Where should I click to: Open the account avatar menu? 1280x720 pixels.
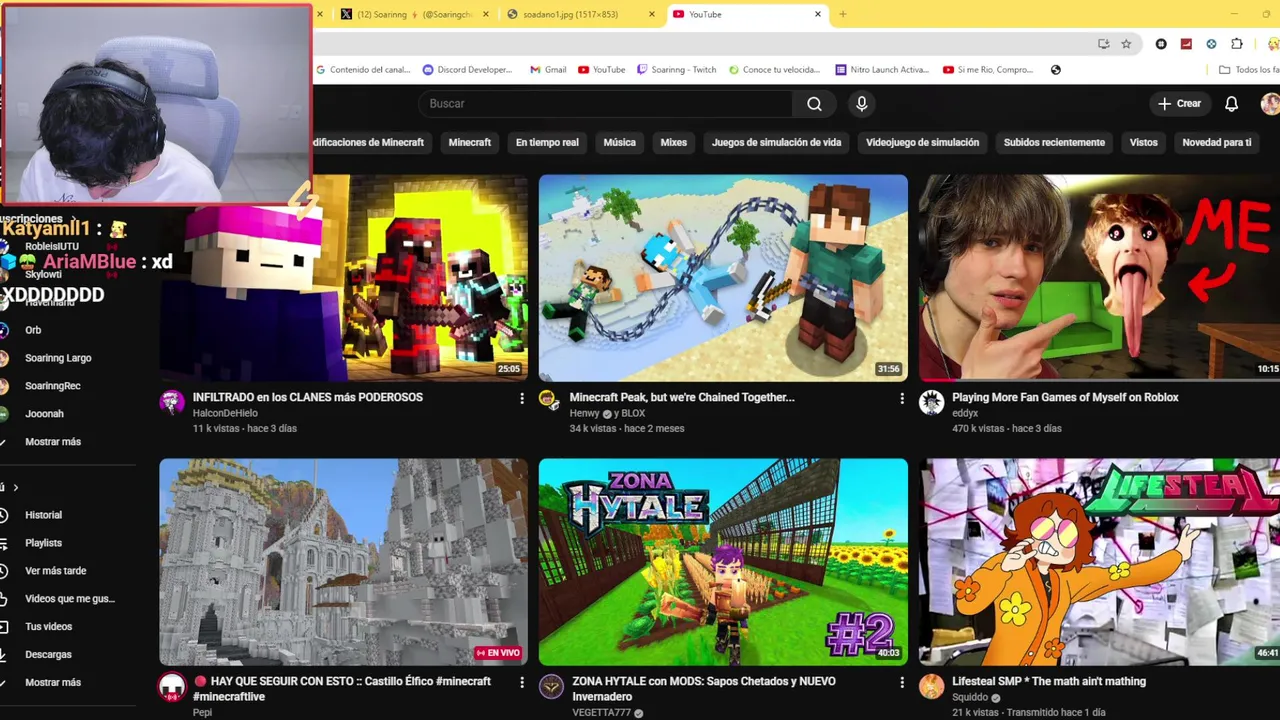point(1270,104)
